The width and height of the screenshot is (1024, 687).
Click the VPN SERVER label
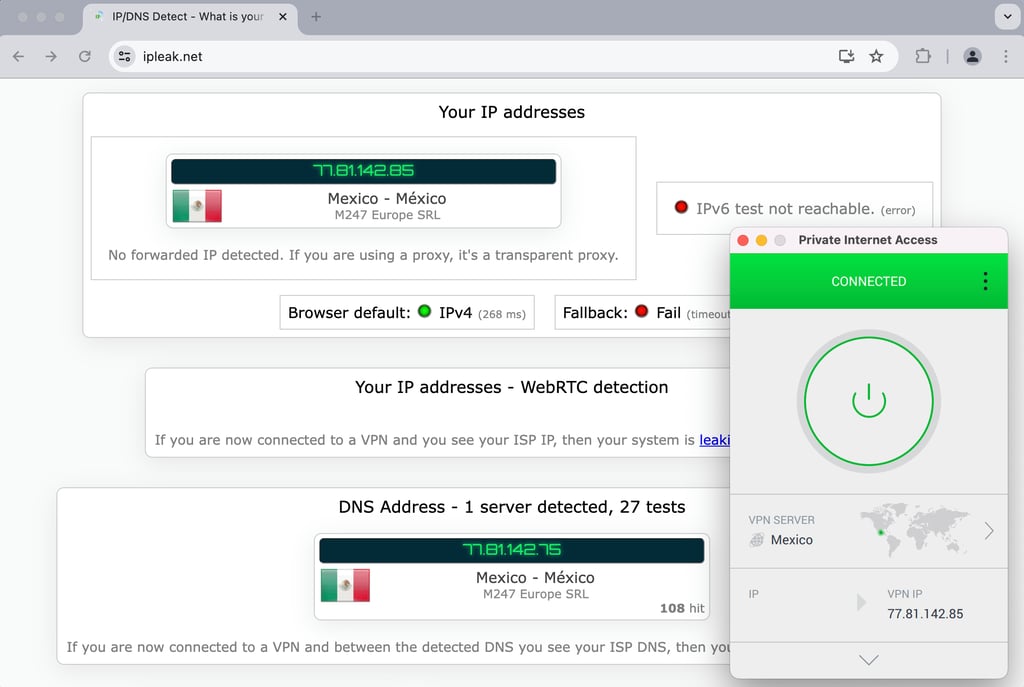tap(781, 520)
